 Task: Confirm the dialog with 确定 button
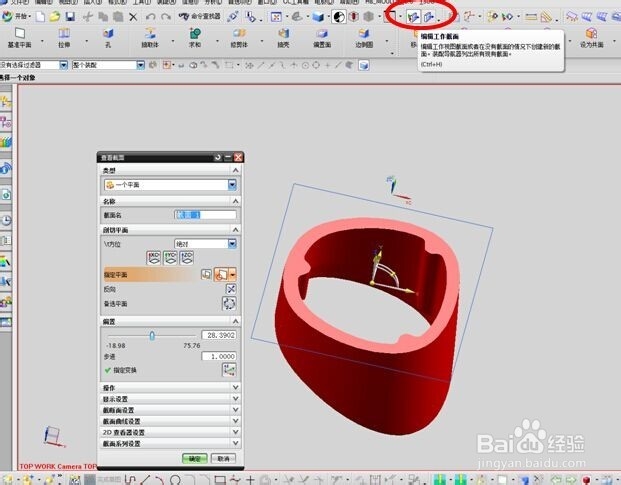[x=194, y=458]
